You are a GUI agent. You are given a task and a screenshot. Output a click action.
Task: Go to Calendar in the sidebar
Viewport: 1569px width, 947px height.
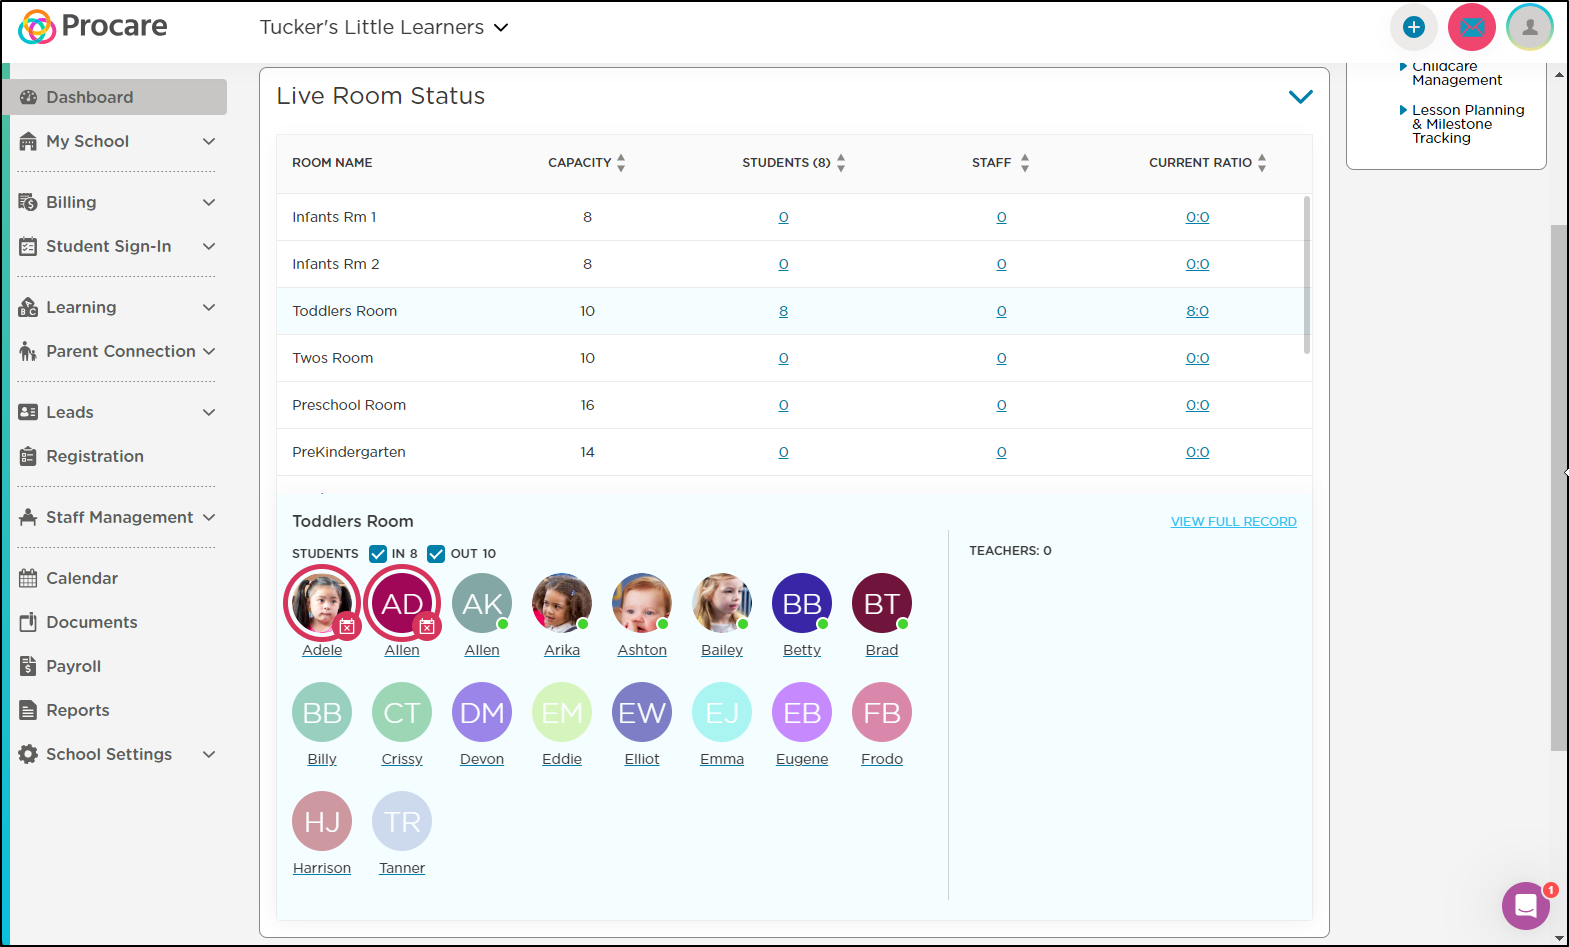pos(81,578)
